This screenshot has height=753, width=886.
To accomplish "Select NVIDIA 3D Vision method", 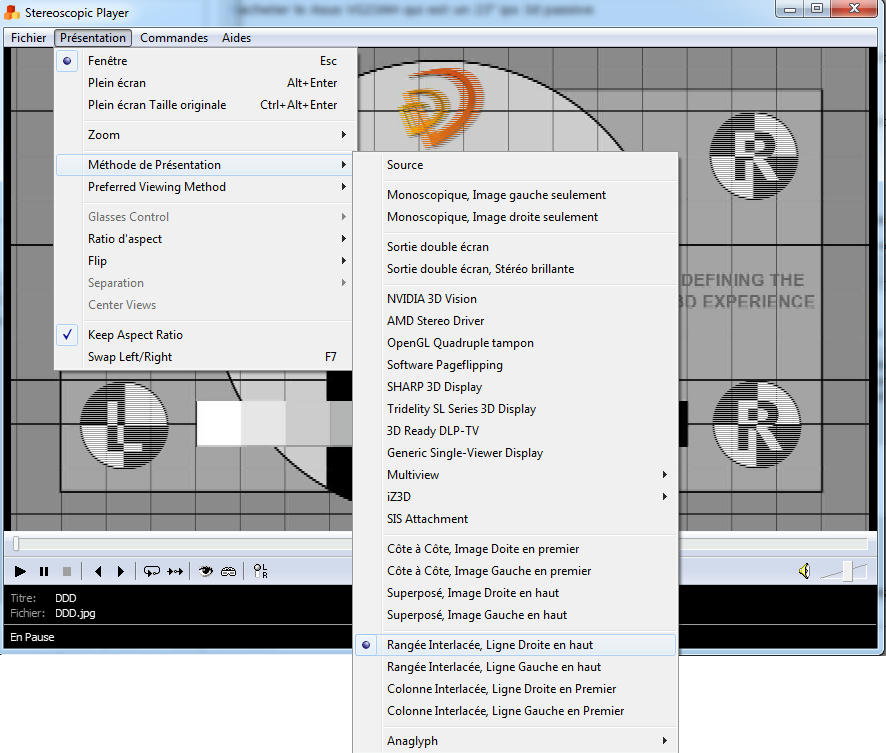I will tap(515, 298).
